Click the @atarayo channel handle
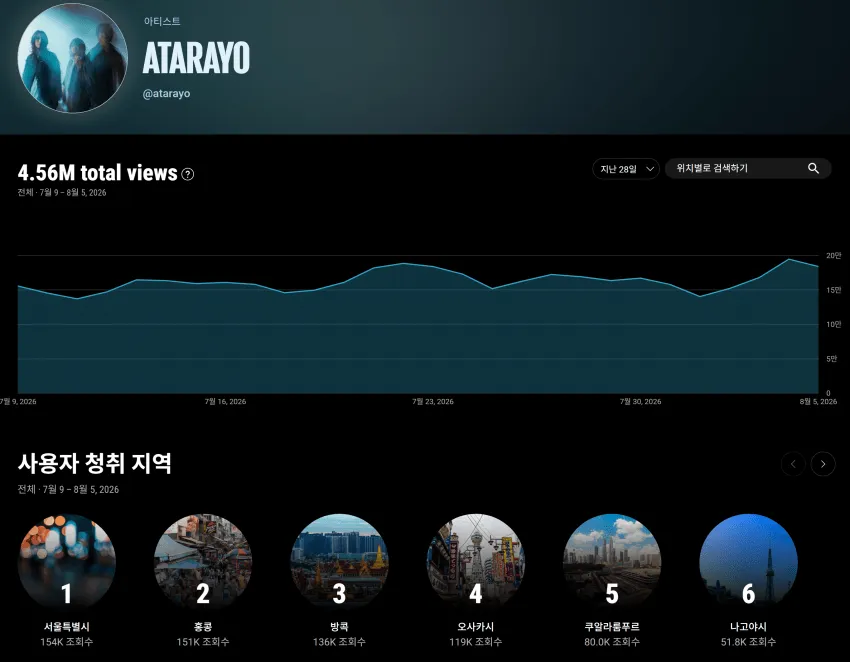This screenshot has width=850, height=662. tap(166, 93)
